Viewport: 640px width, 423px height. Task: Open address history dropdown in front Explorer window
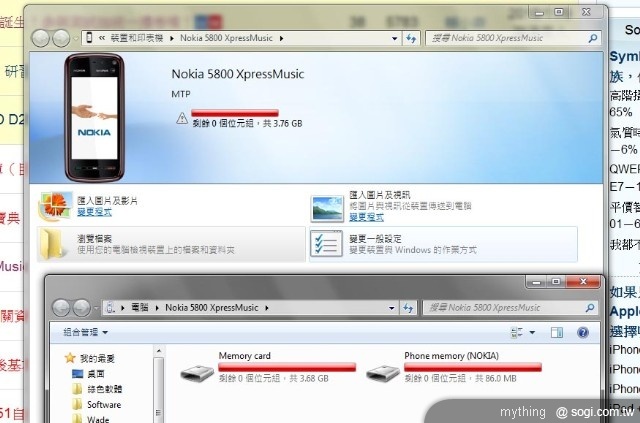[391, 308]
